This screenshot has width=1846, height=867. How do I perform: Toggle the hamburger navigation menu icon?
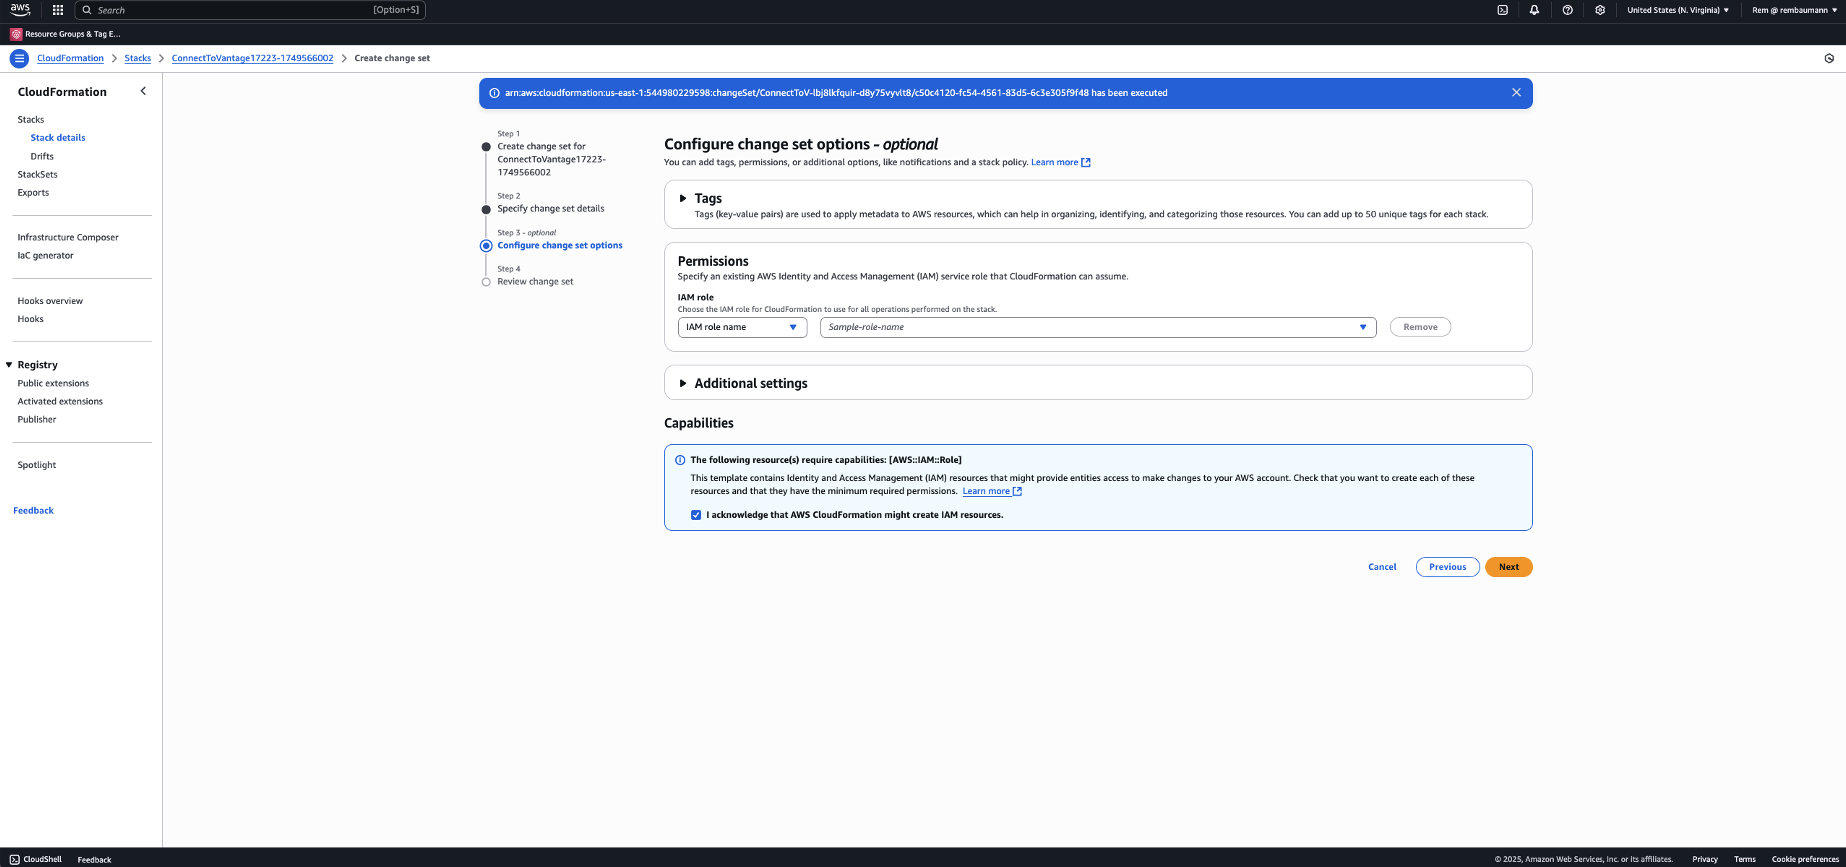pos(19,58)
